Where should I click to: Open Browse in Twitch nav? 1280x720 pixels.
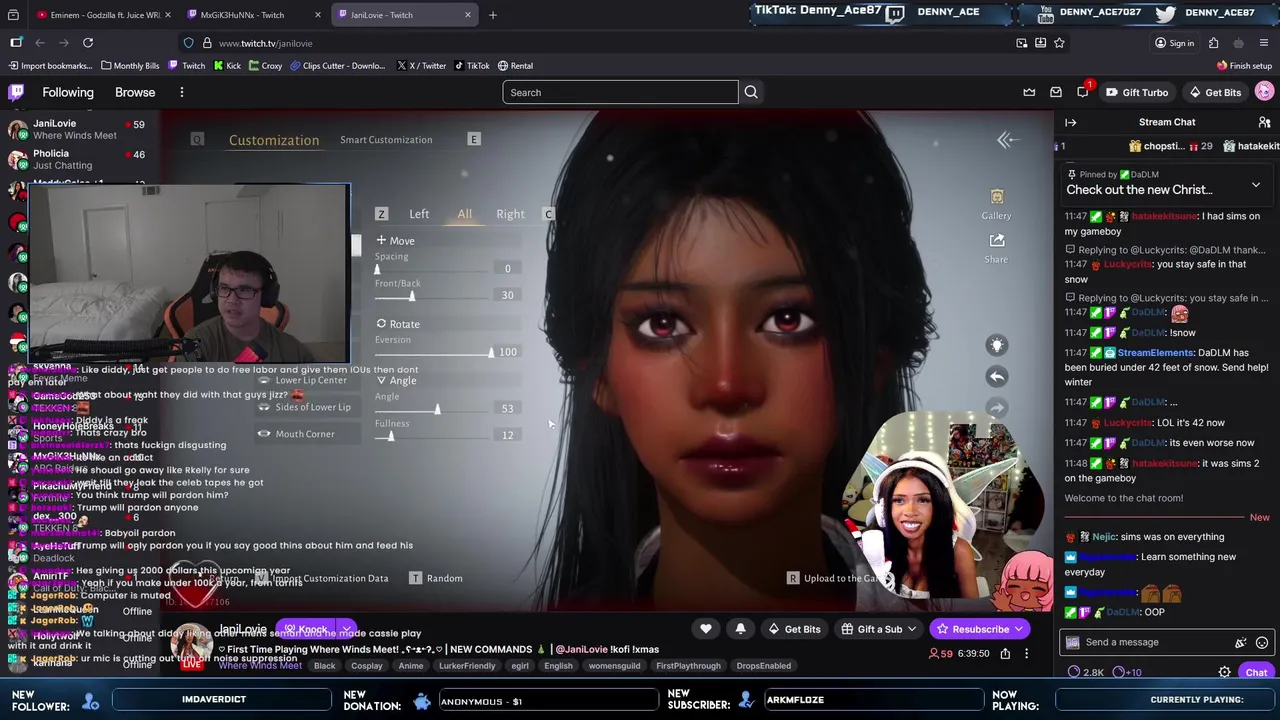tap(135, 92)
